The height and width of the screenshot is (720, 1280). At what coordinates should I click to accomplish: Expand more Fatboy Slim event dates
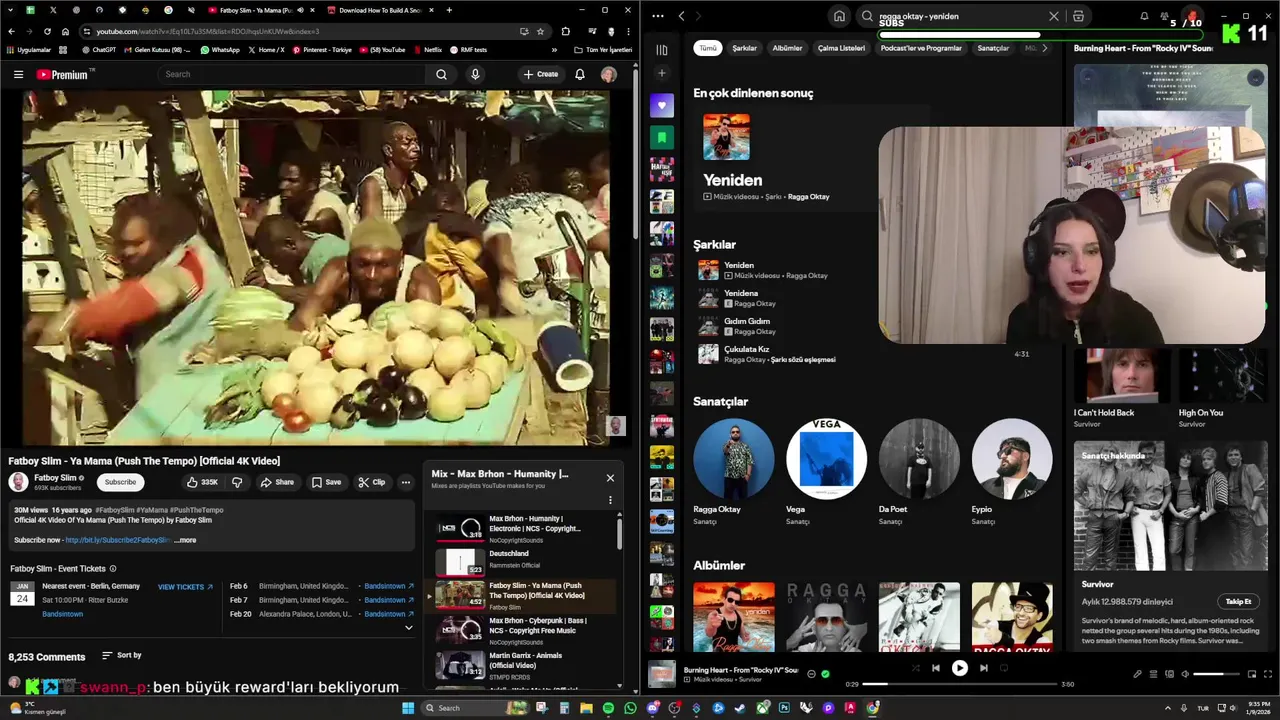click(408, 628)
